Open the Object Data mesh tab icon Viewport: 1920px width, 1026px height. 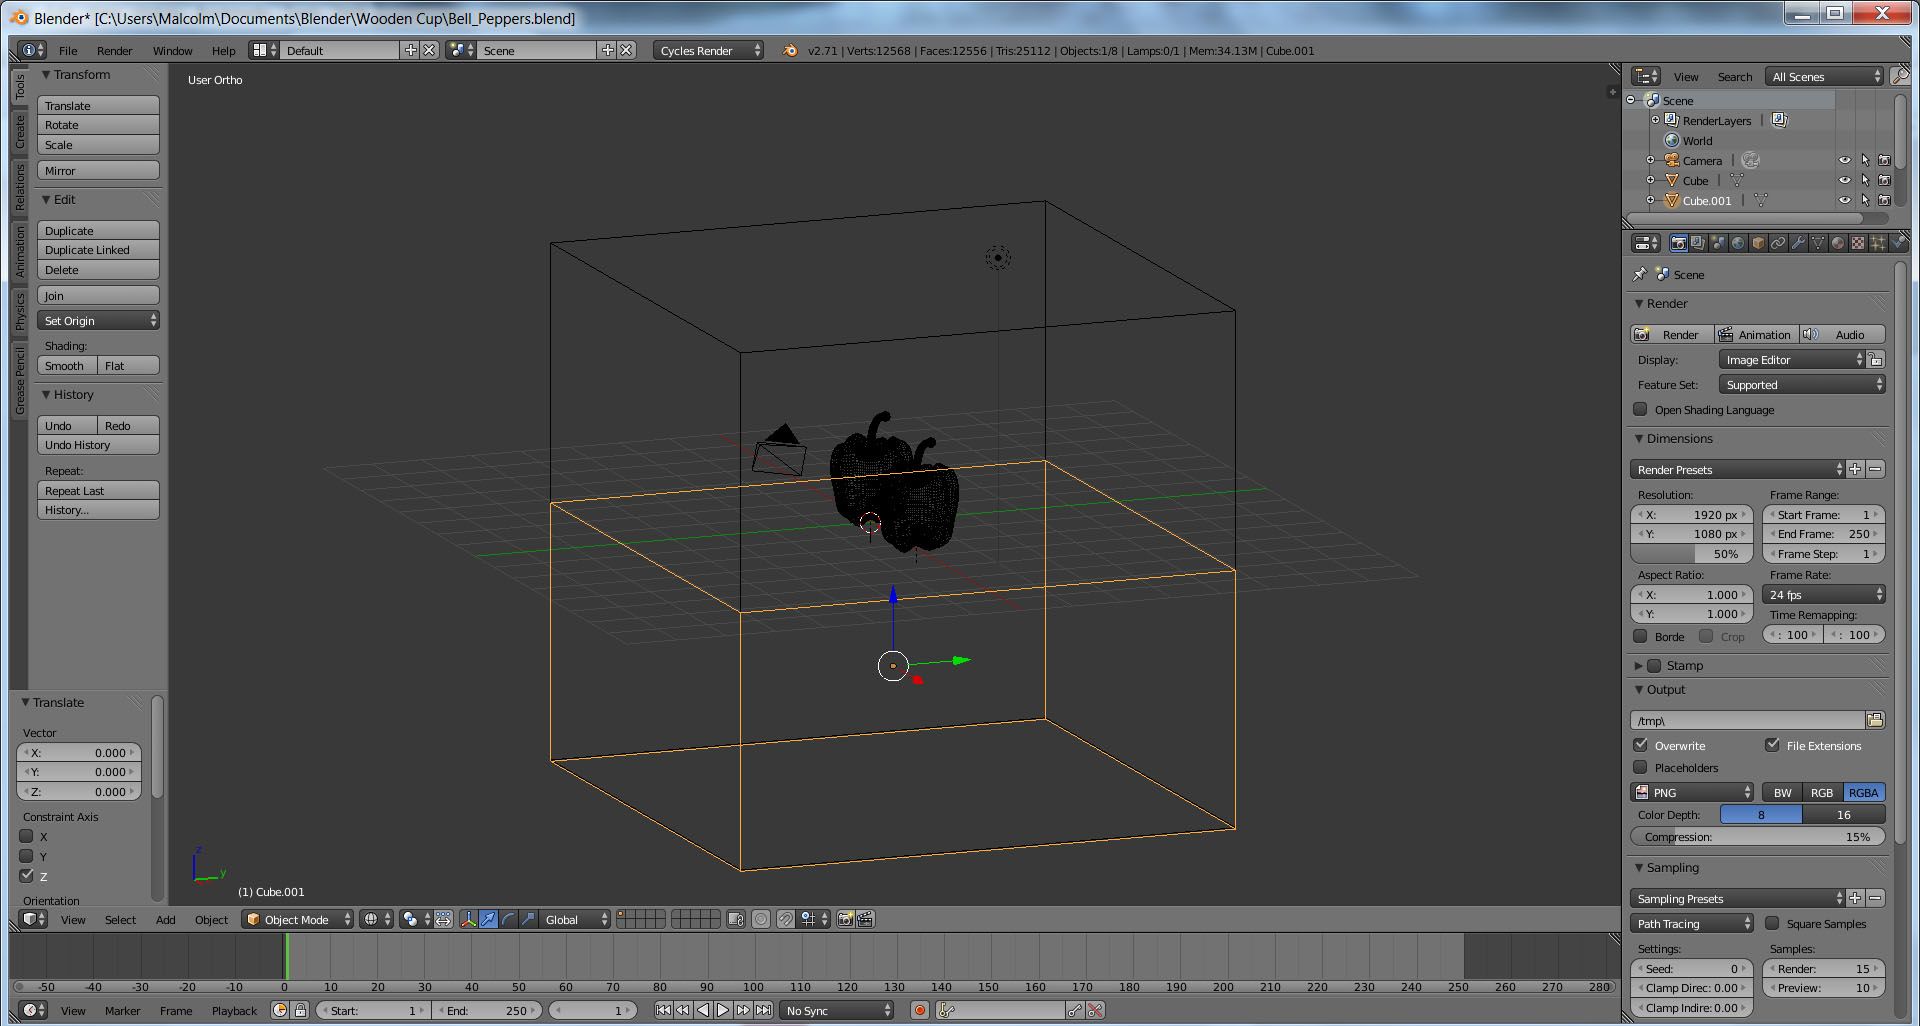[1818, 243]
